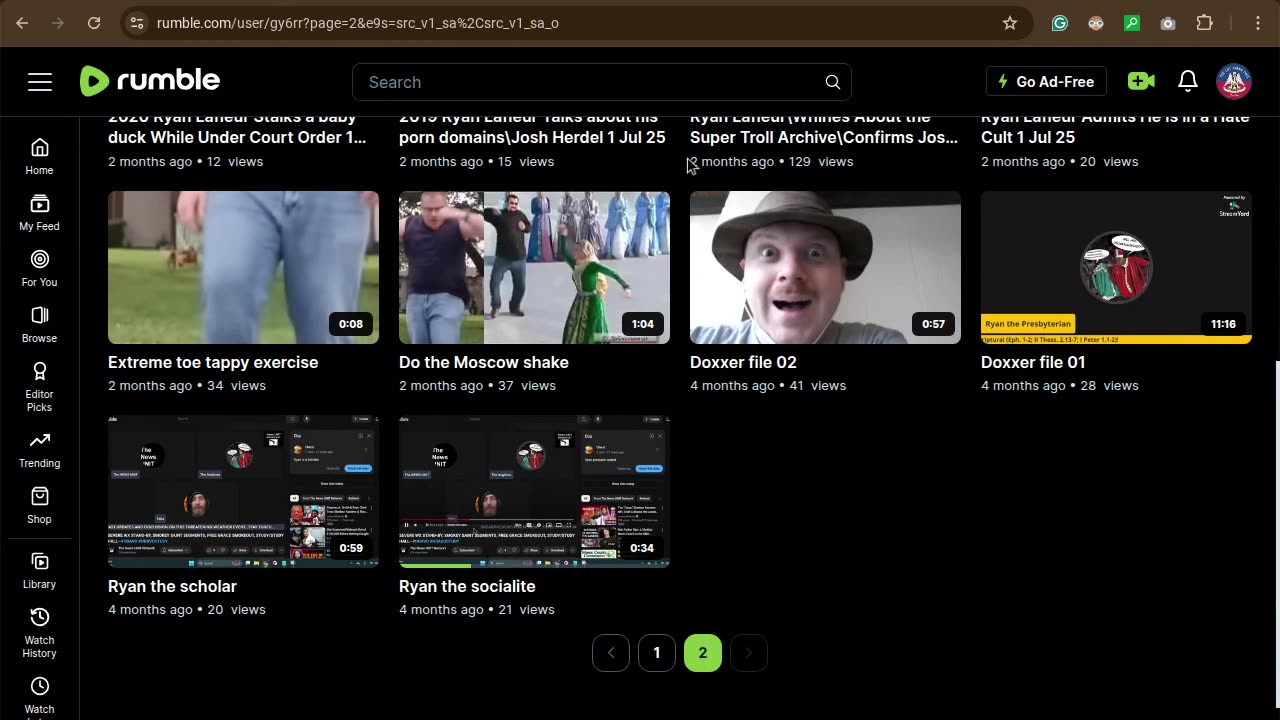Open the hamburger navigation menu

click(x=40, y=82)
